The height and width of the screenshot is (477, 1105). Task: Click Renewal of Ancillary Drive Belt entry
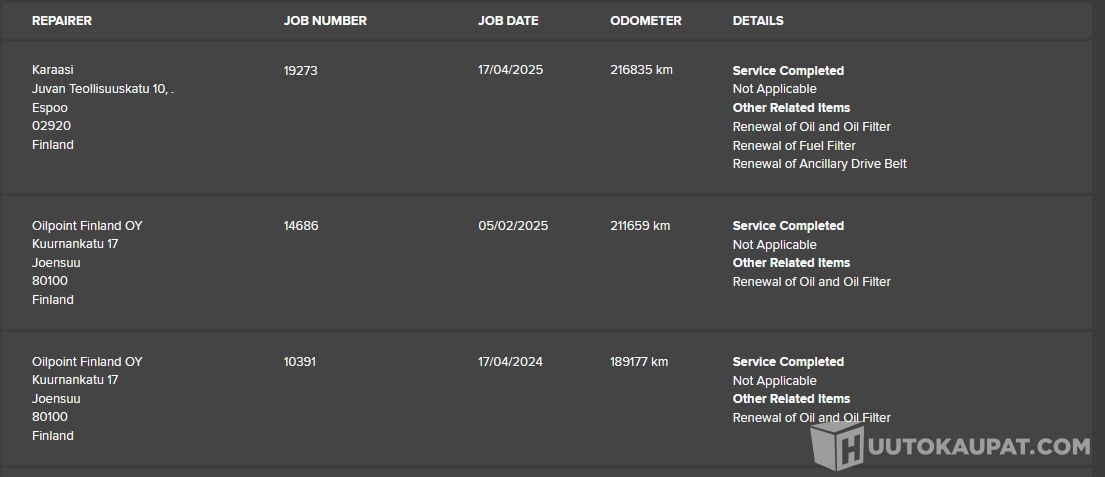point(819,164)
